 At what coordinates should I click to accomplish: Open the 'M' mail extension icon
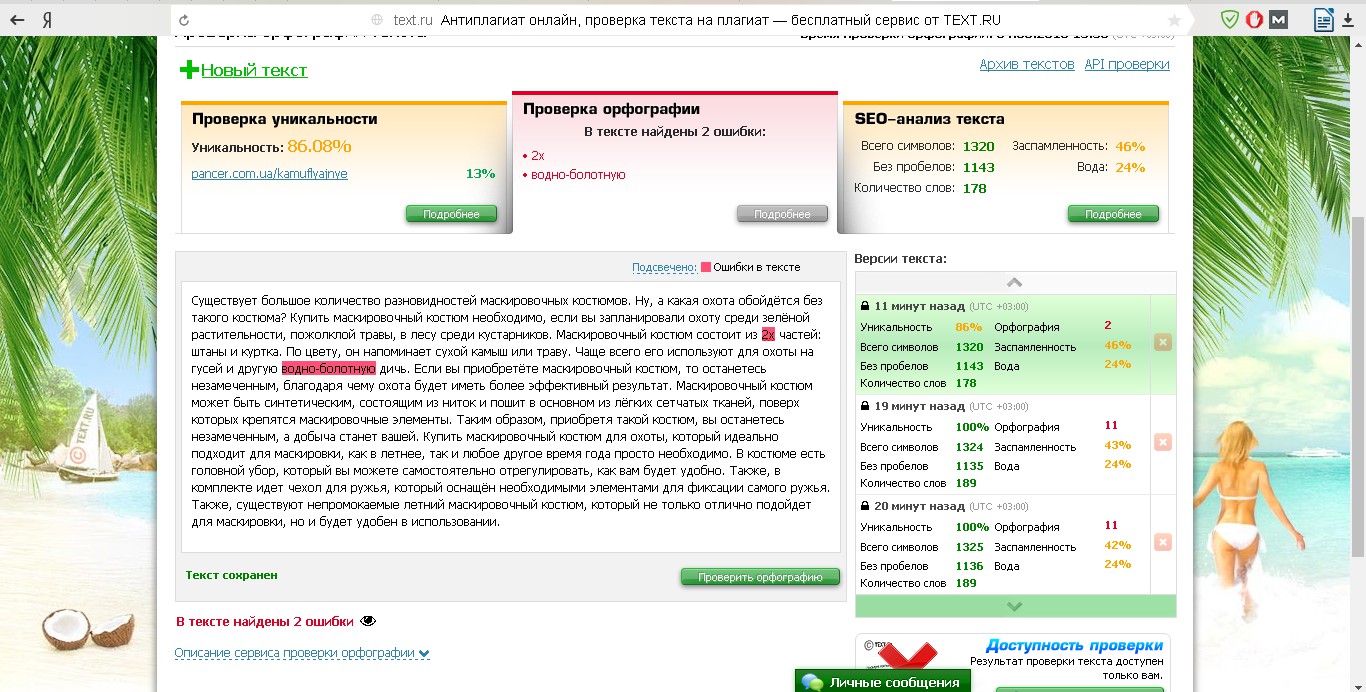[1278, 19]
